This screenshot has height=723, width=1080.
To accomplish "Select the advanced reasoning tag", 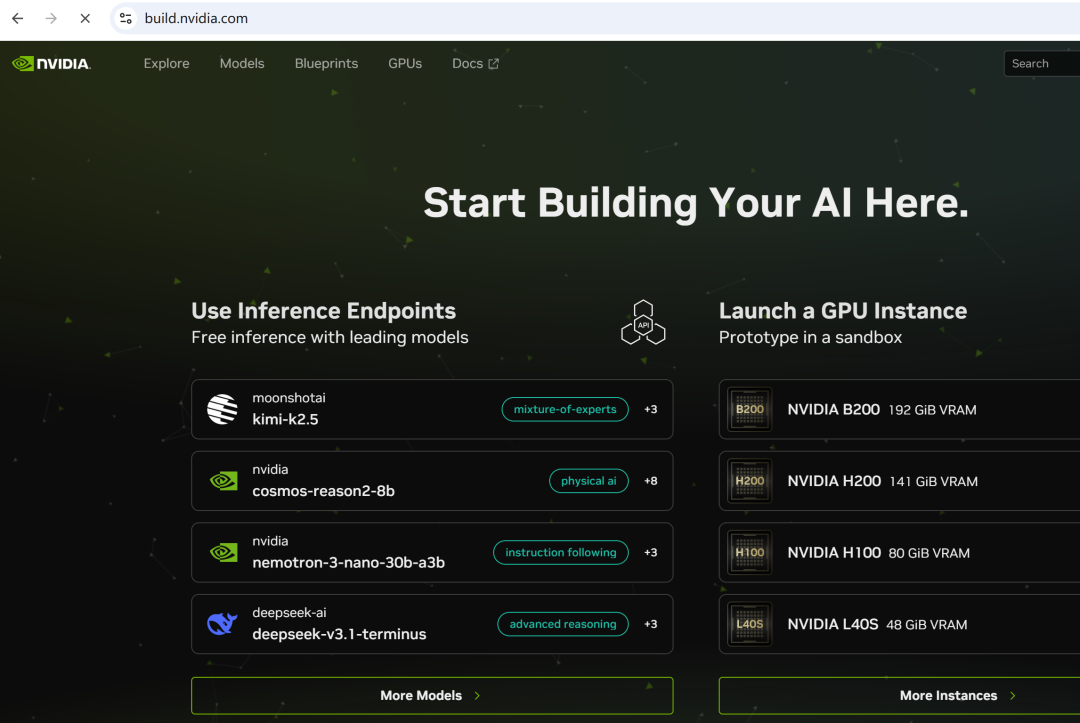I will (563, 624).
